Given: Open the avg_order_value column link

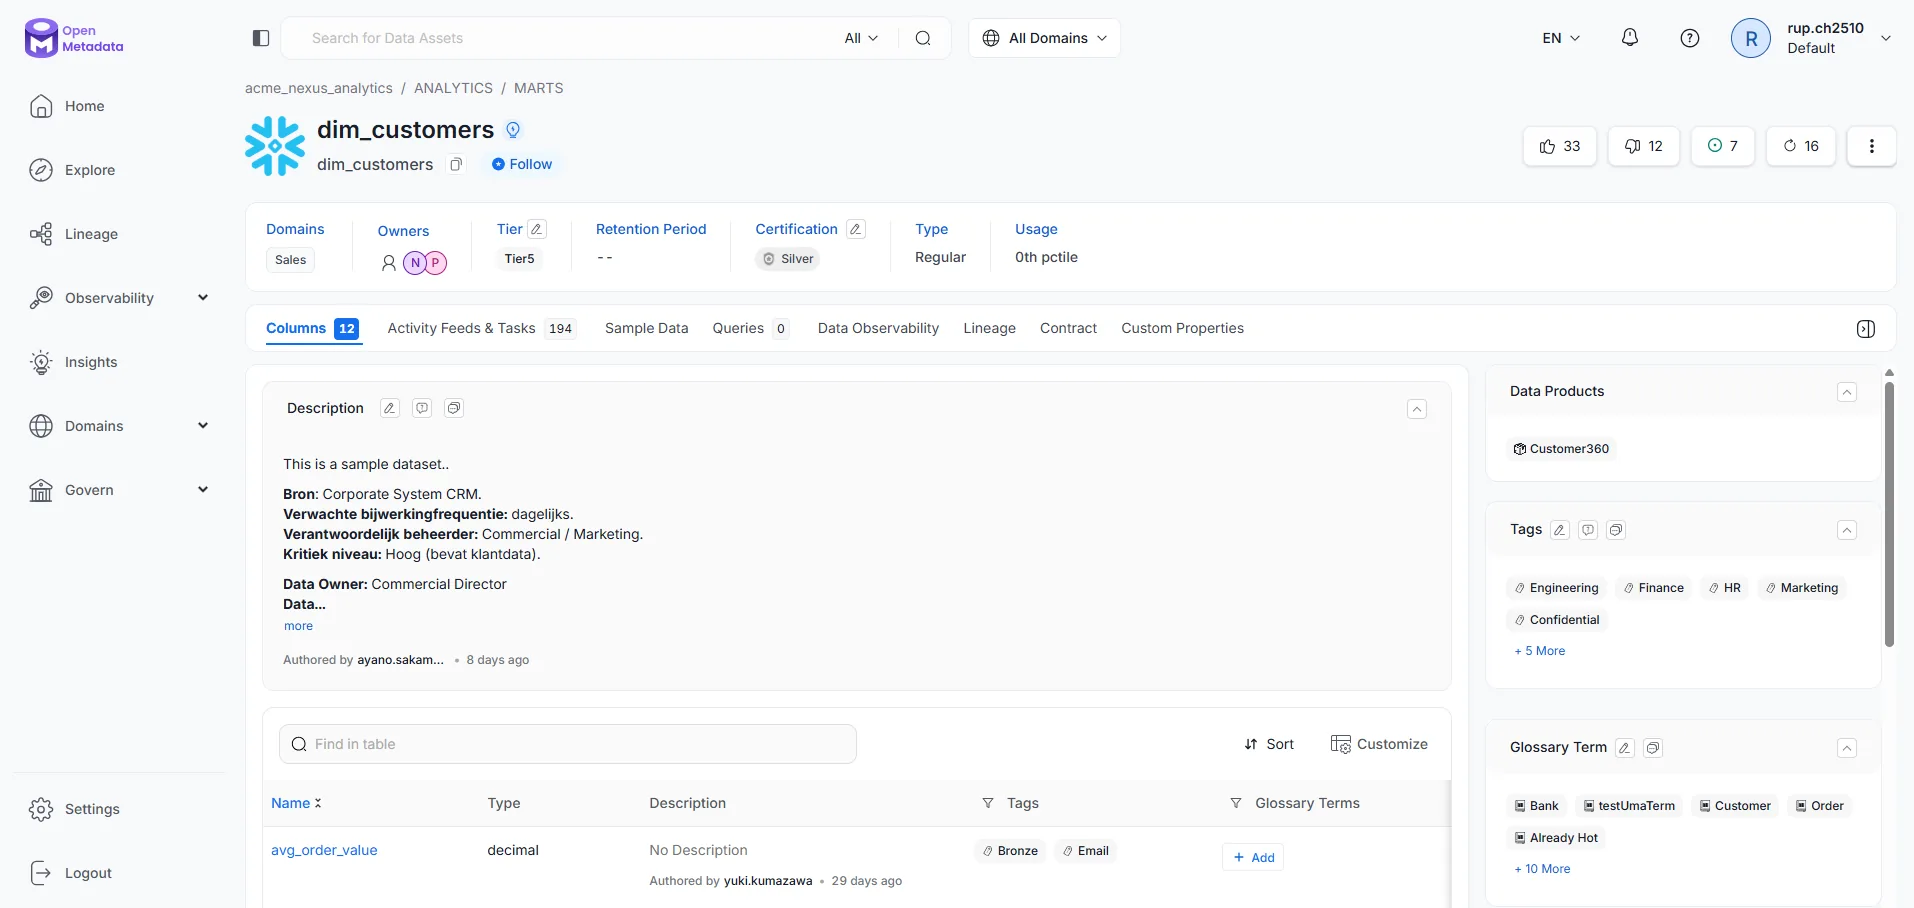Looking at the screenshot, I should coord(324,850).
